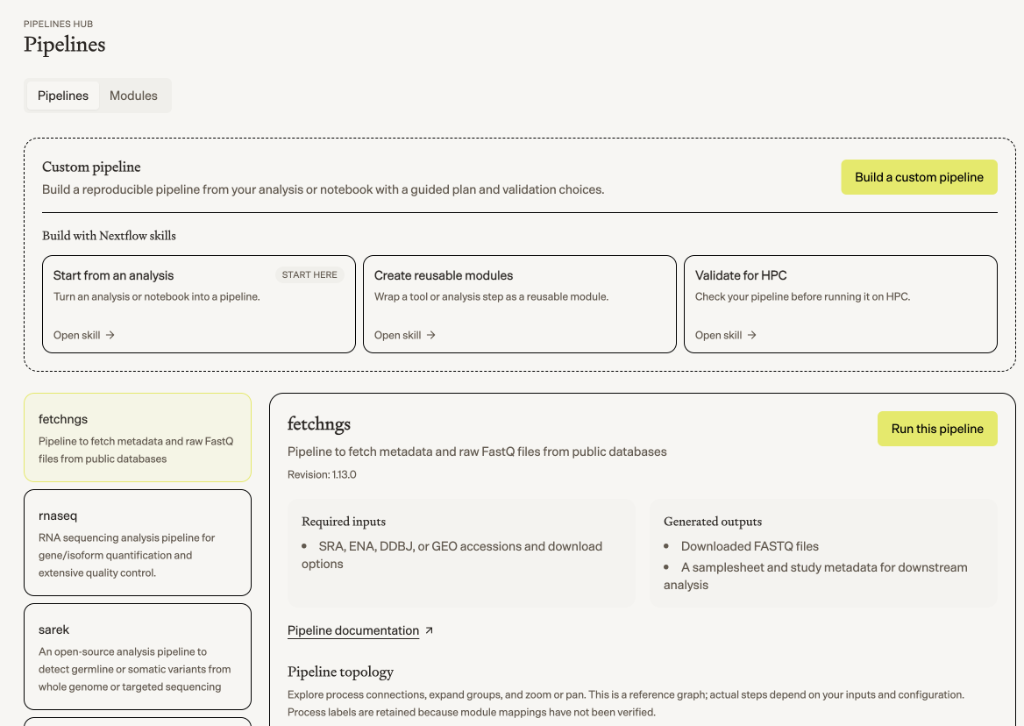
Task: Click the START HERE badge
Action: click(310, 275)
